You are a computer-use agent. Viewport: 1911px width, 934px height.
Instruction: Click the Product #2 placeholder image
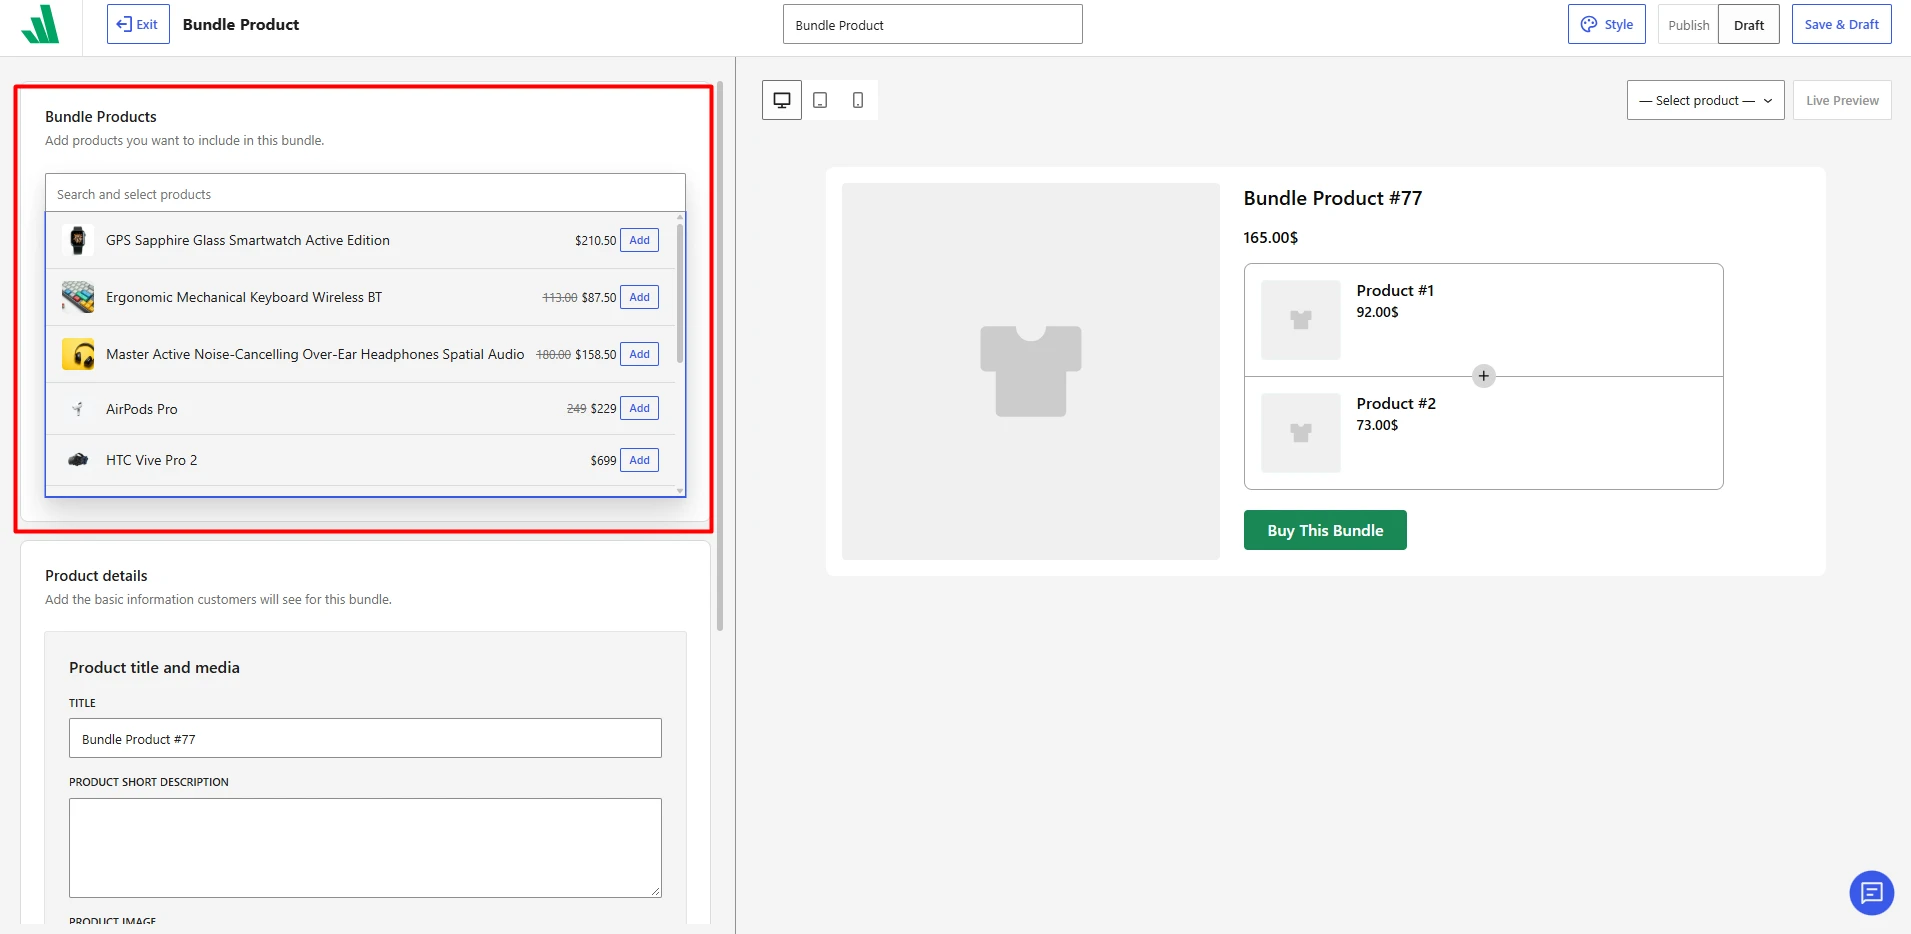click(x=1300, y=433)
